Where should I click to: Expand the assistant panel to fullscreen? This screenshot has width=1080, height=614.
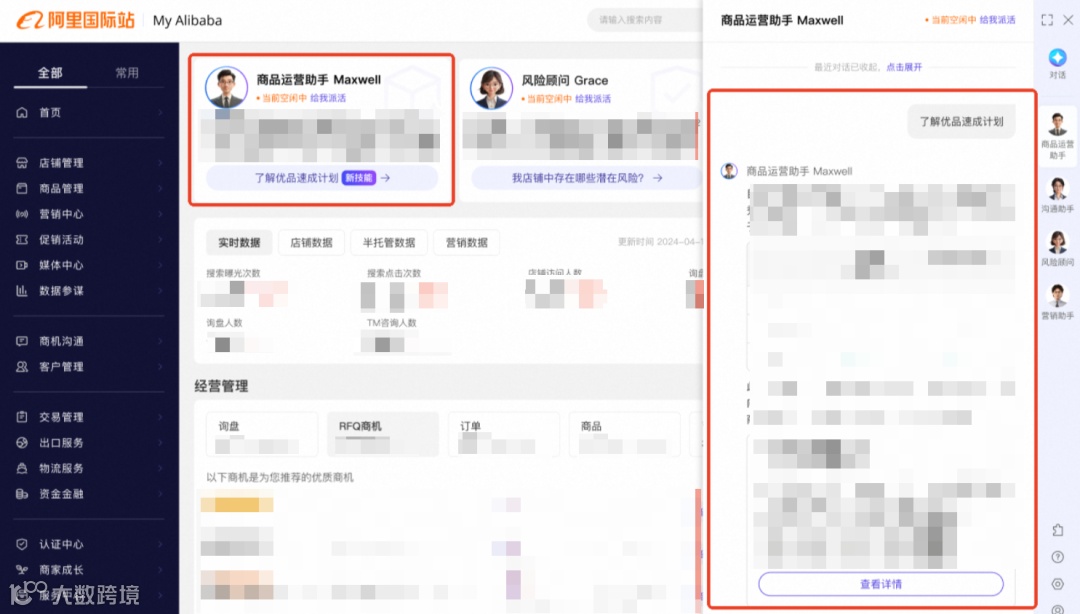(x=1047, y=20)
